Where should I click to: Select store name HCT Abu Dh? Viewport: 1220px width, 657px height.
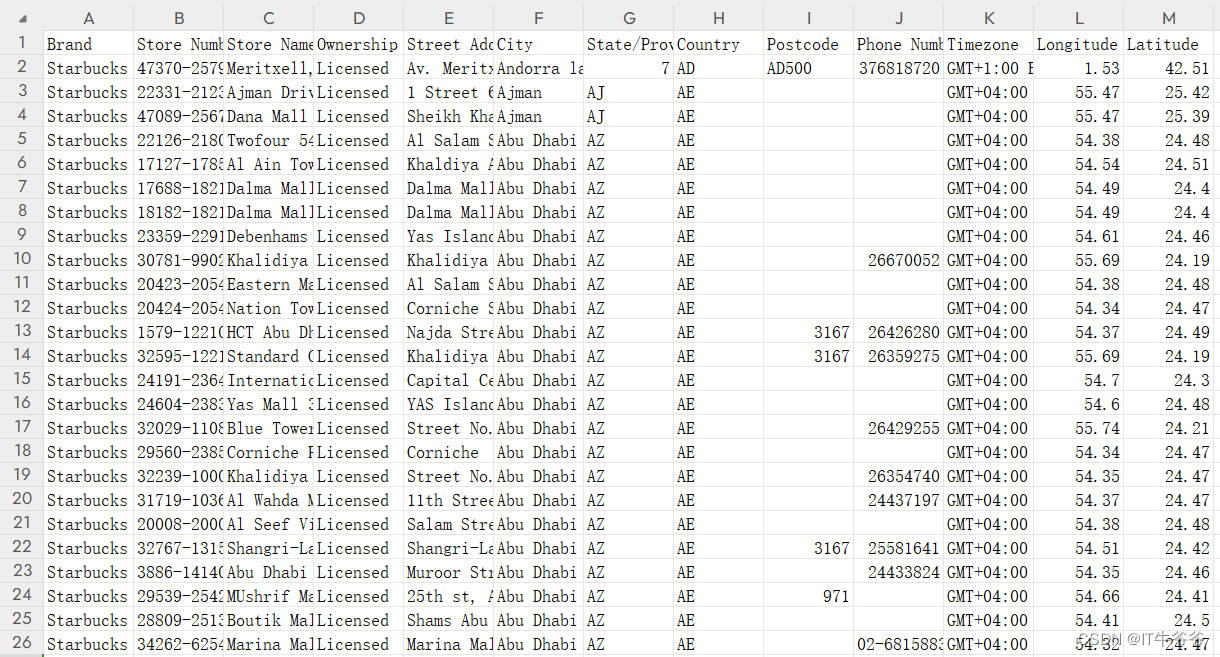click(268, 332)
